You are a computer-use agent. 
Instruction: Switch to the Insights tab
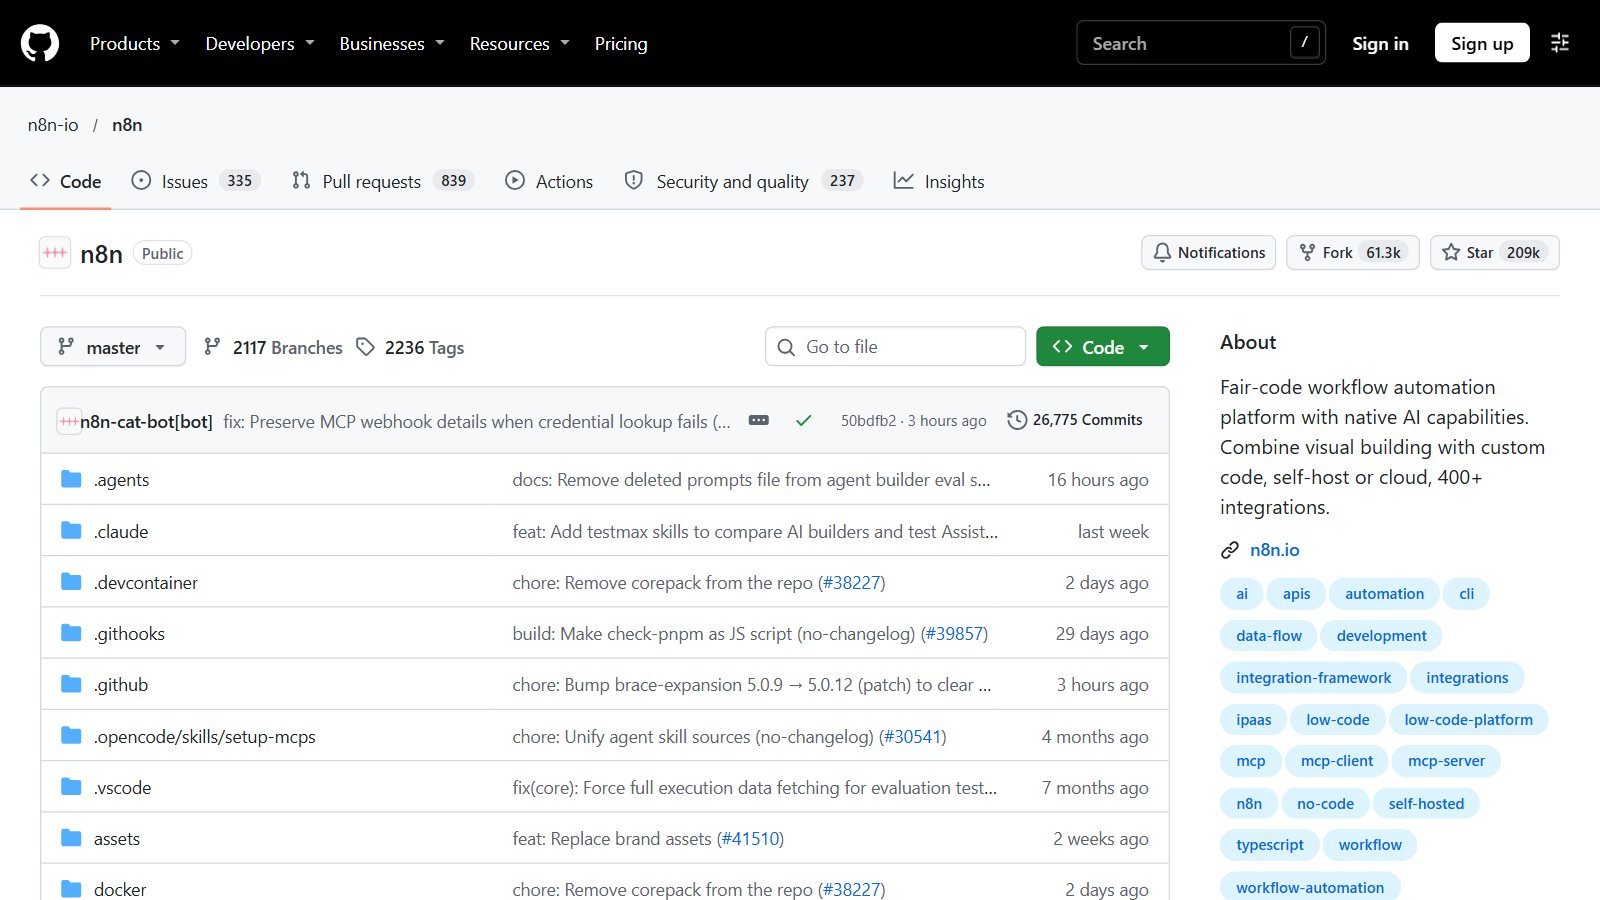(939, 181)
